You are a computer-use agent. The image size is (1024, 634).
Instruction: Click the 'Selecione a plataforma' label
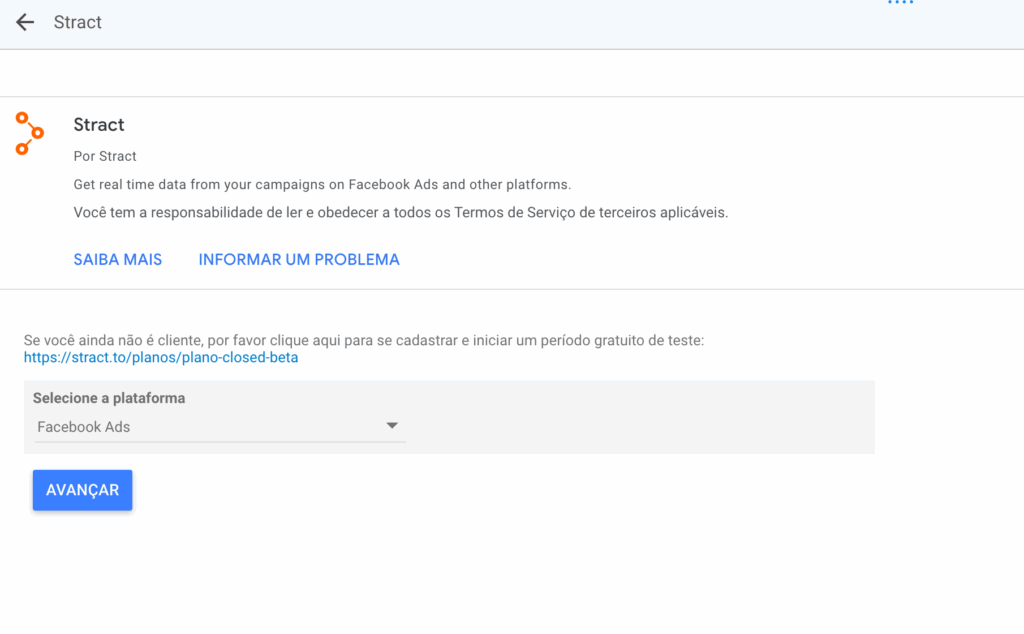[x=109, y=398]
